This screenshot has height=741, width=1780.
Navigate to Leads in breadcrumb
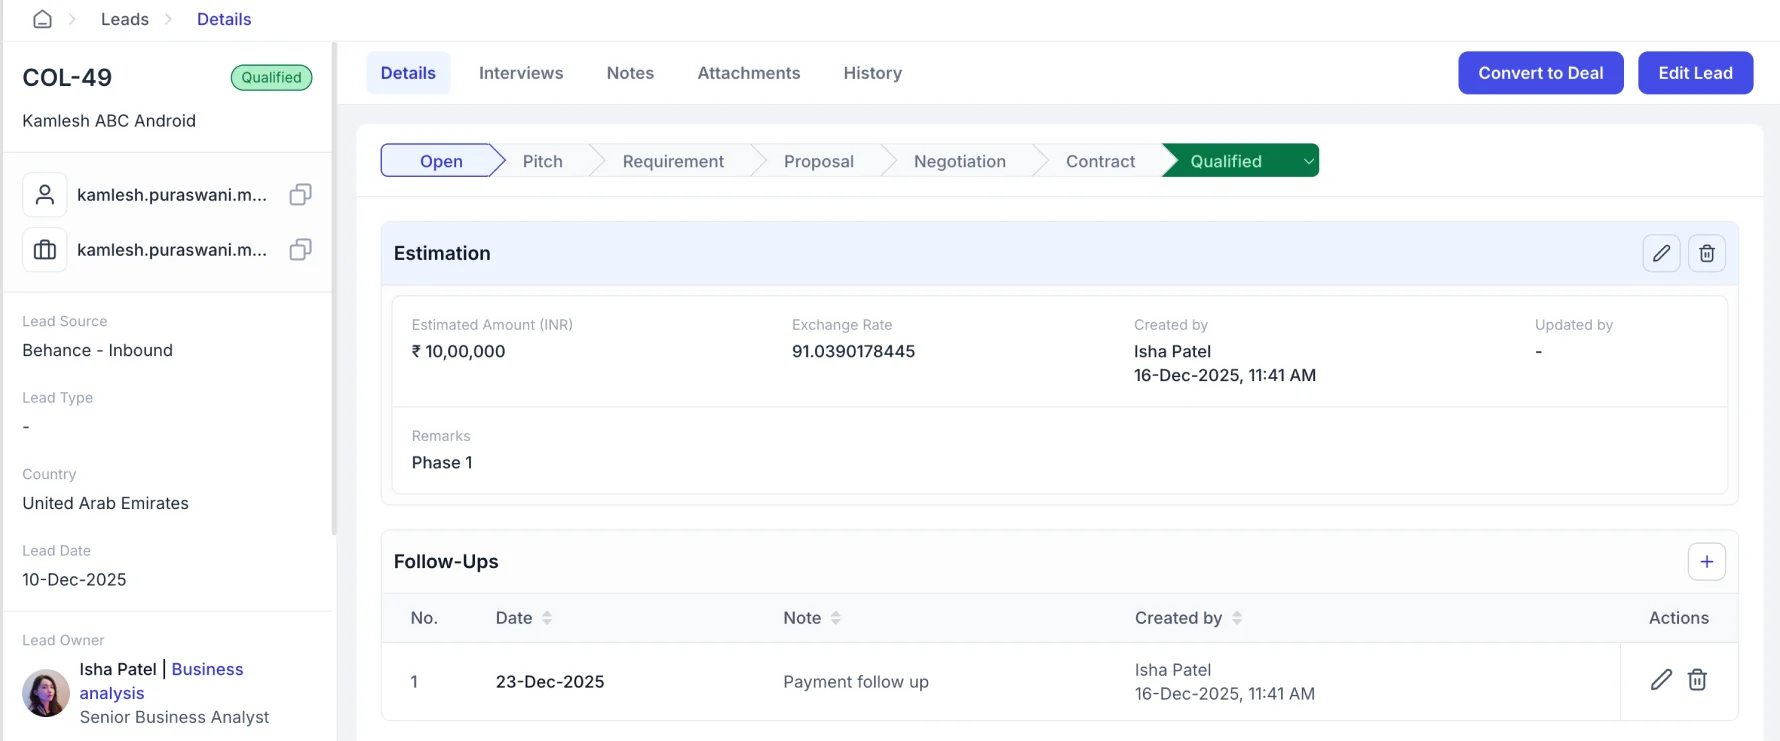(x=125, y=19)
